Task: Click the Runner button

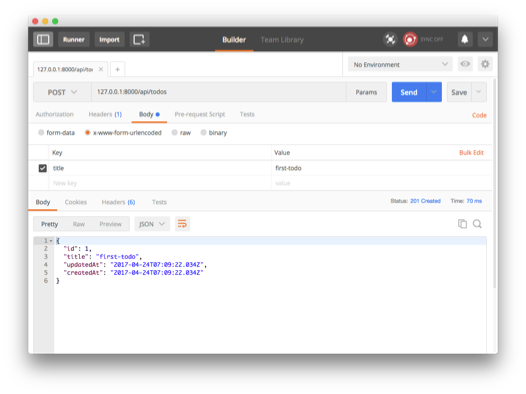Action: tap(74, 39)
